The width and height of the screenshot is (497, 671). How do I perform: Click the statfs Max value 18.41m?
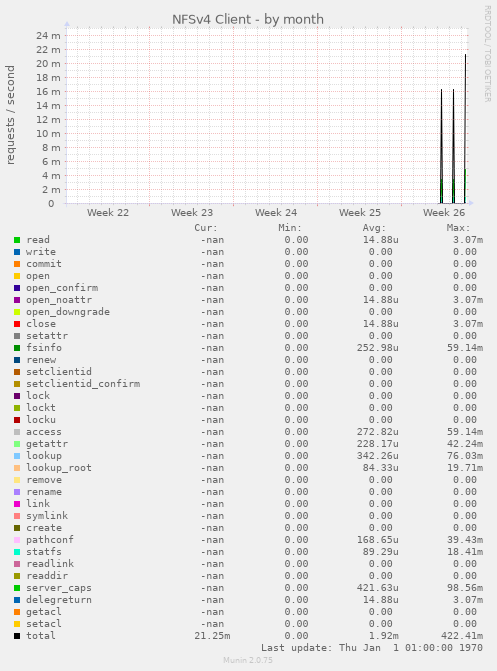pos(465,552)
